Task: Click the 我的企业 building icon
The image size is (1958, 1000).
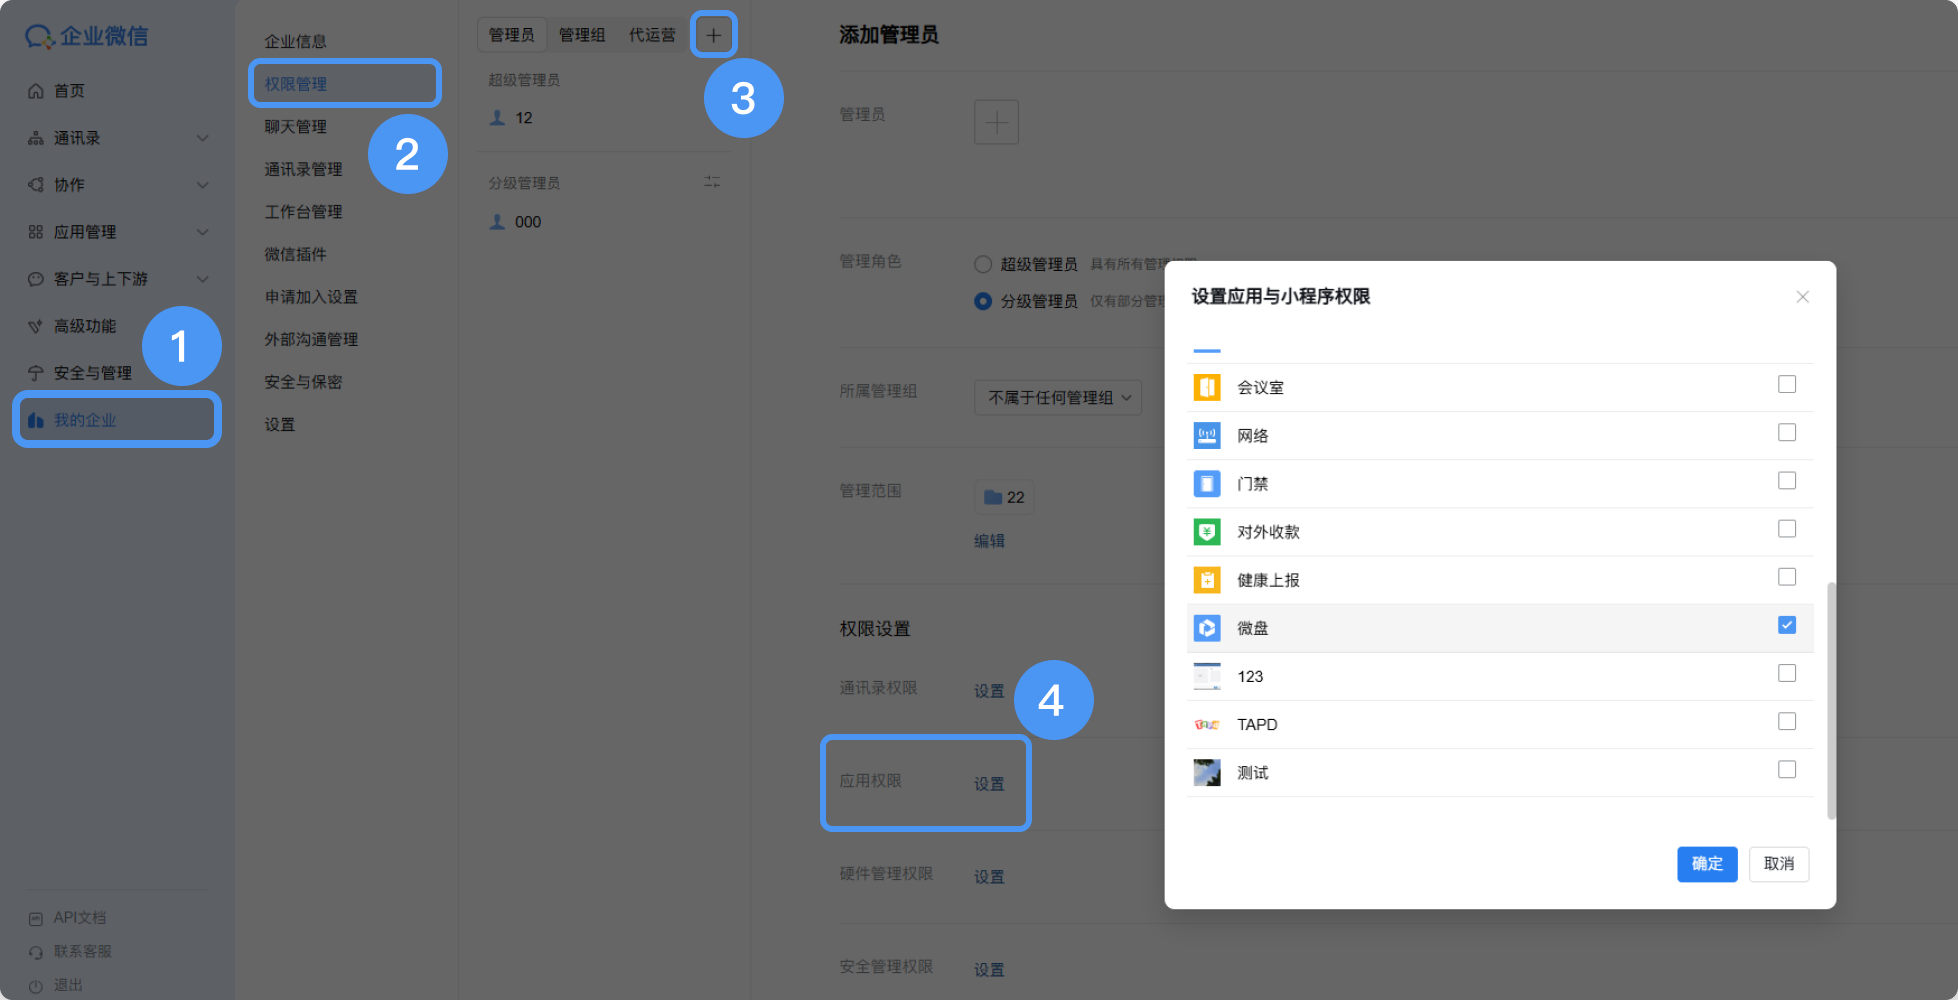Action: point(36,420)
